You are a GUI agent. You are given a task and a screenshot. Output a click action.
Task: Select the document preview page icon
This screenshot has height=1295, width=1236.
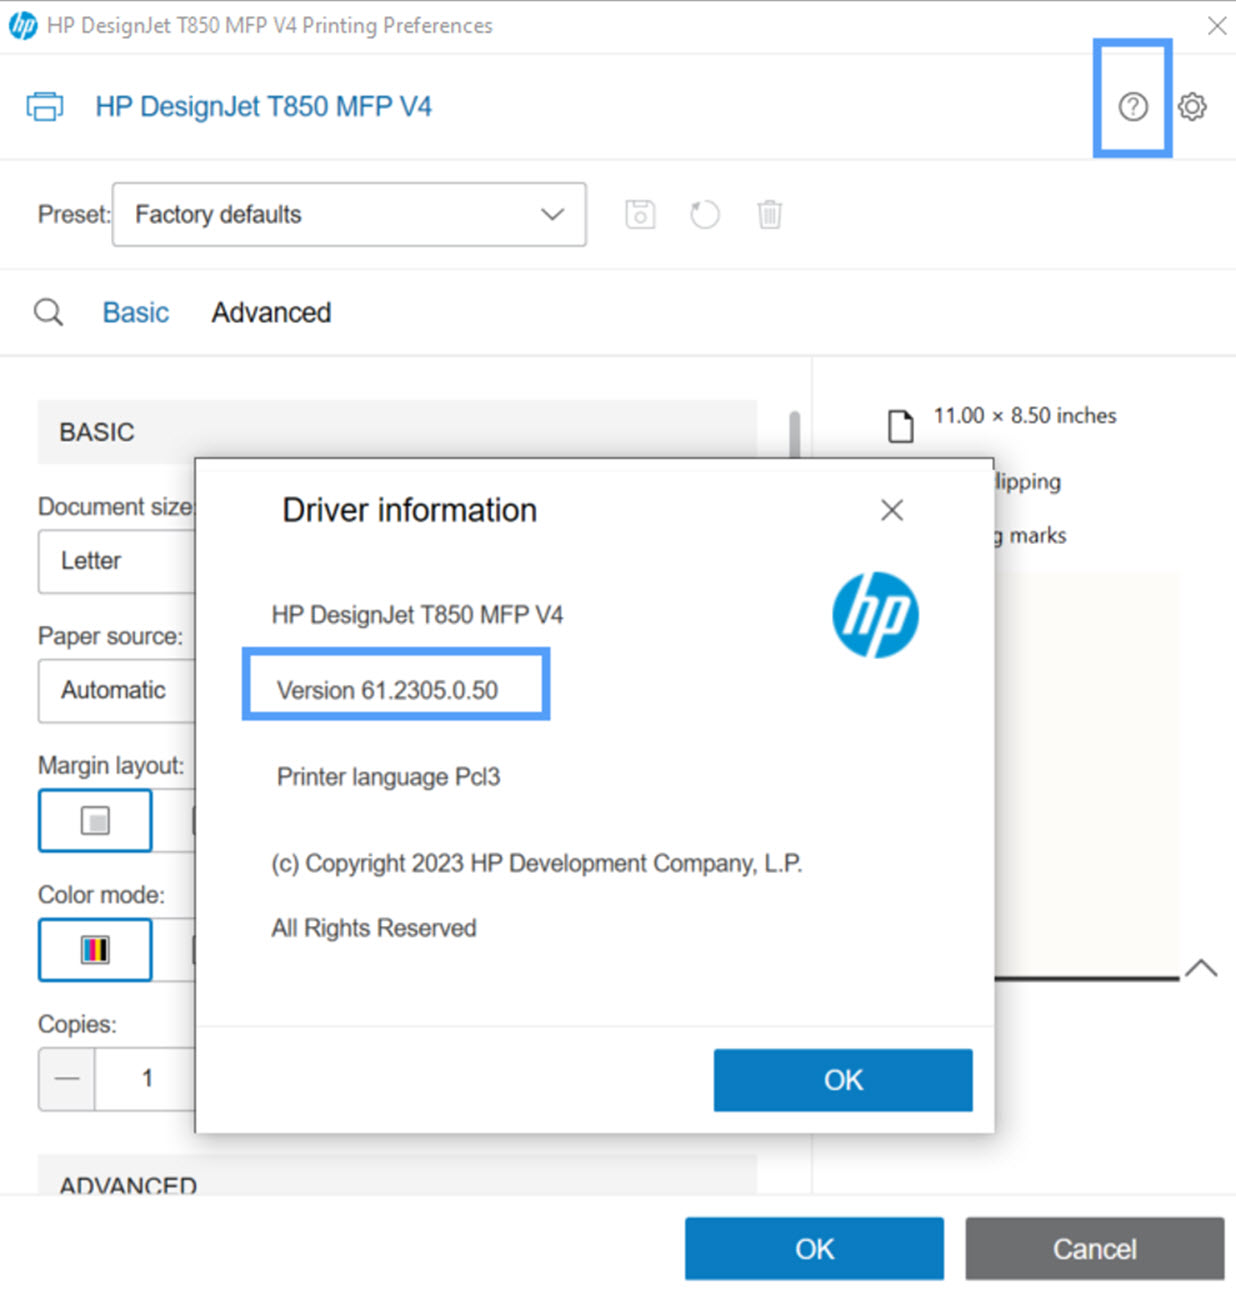click(901, 425)
